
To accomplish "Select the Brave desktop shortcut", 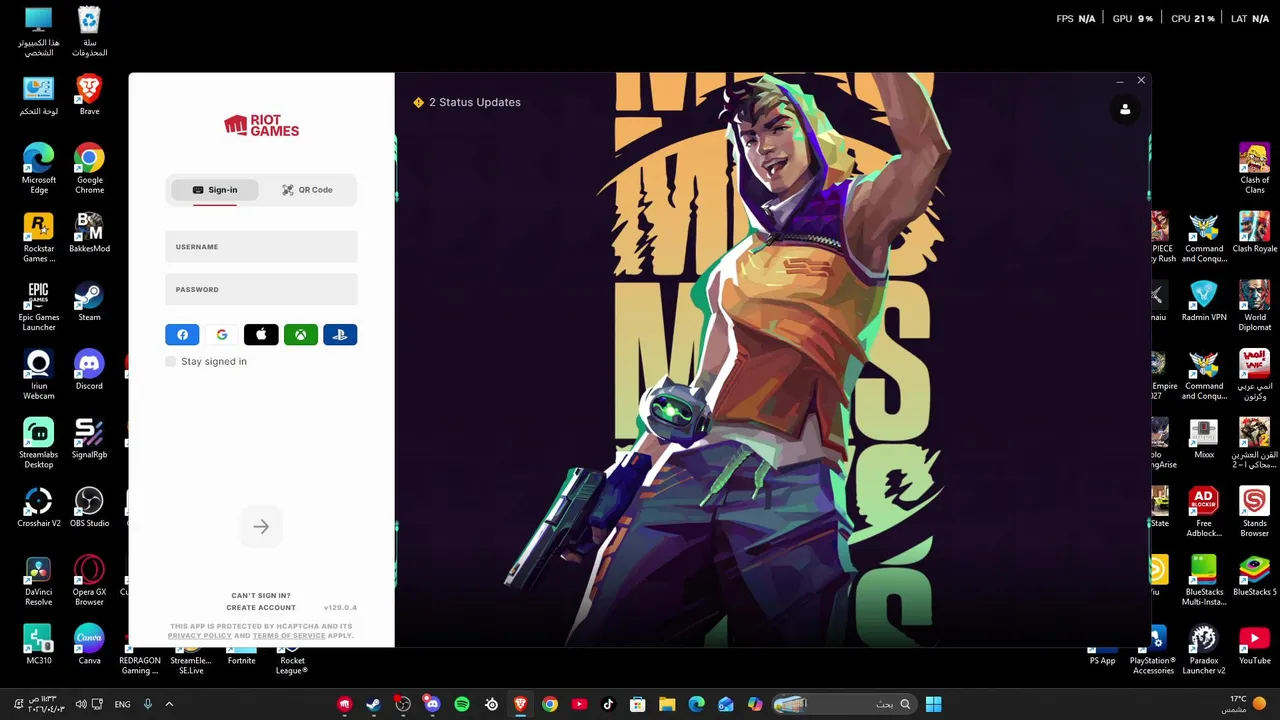I will point(89,94).
